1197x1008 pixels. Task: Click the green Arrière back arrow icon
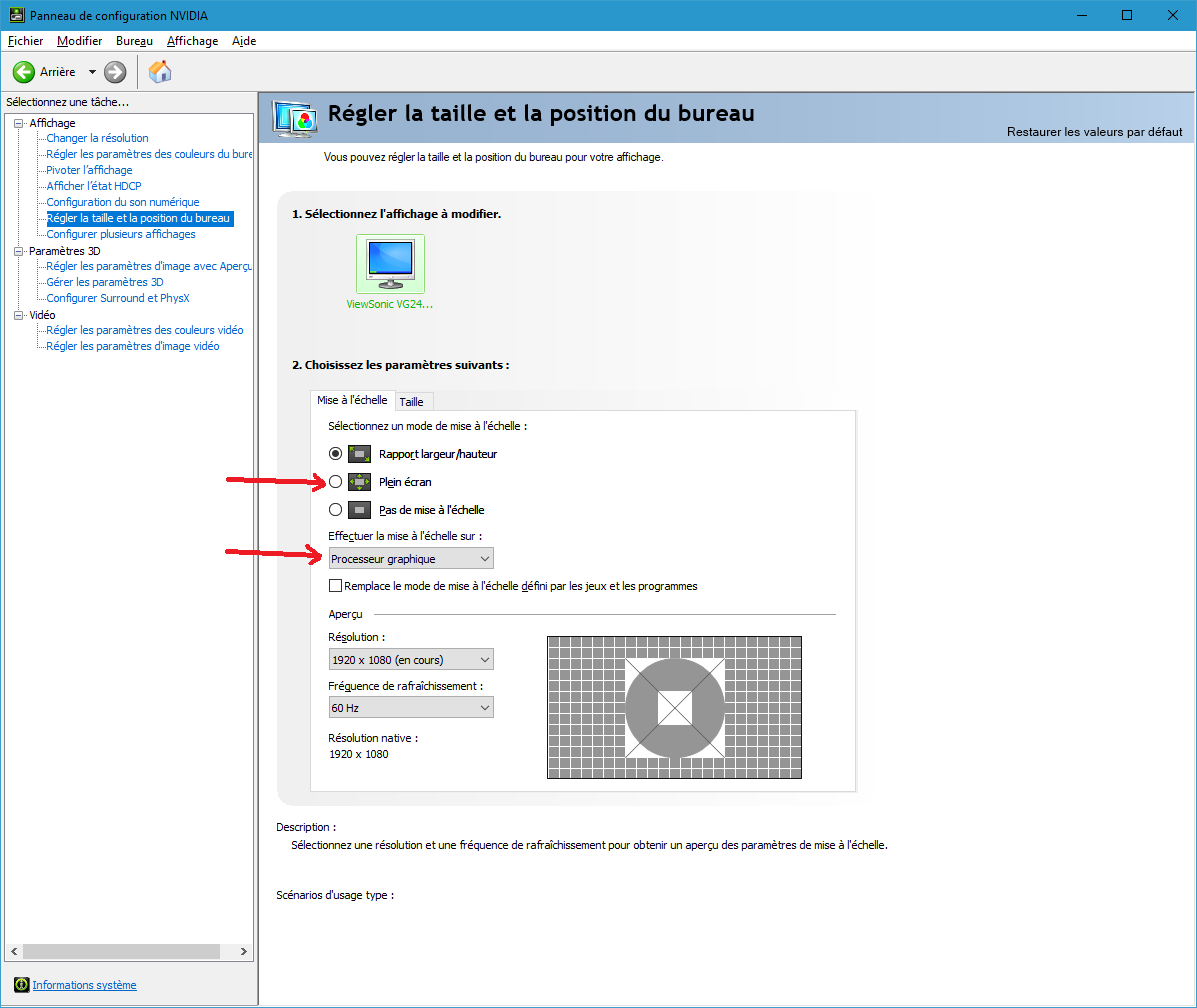(x=24, y=72)
